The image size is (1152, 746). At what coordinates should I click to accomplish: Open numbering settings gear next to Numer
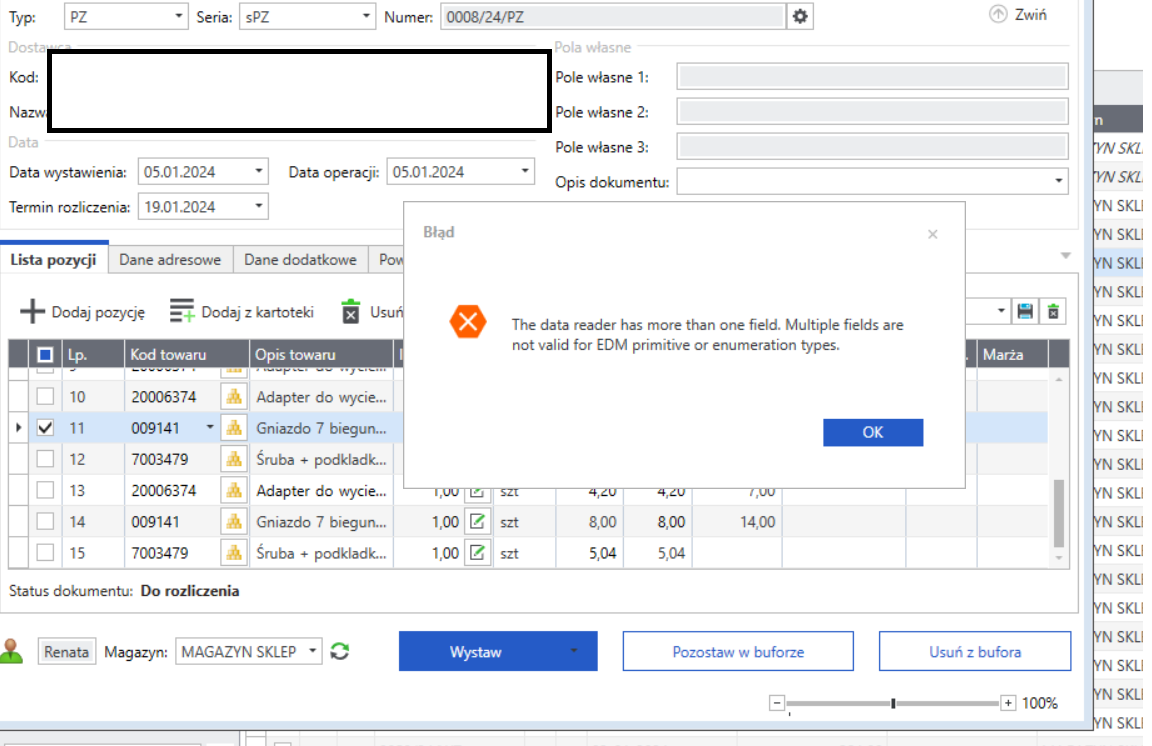tap(799, 17)
